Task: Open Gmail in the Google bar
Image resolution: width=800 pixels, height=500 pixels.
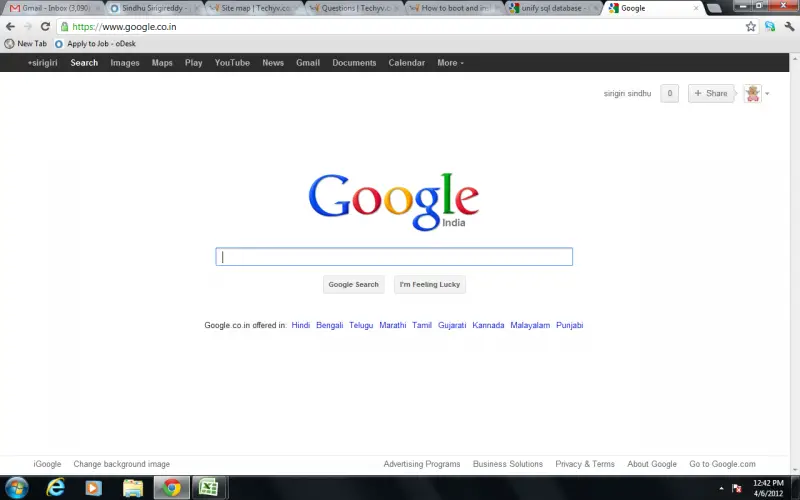Action: (x=308, y=63)
